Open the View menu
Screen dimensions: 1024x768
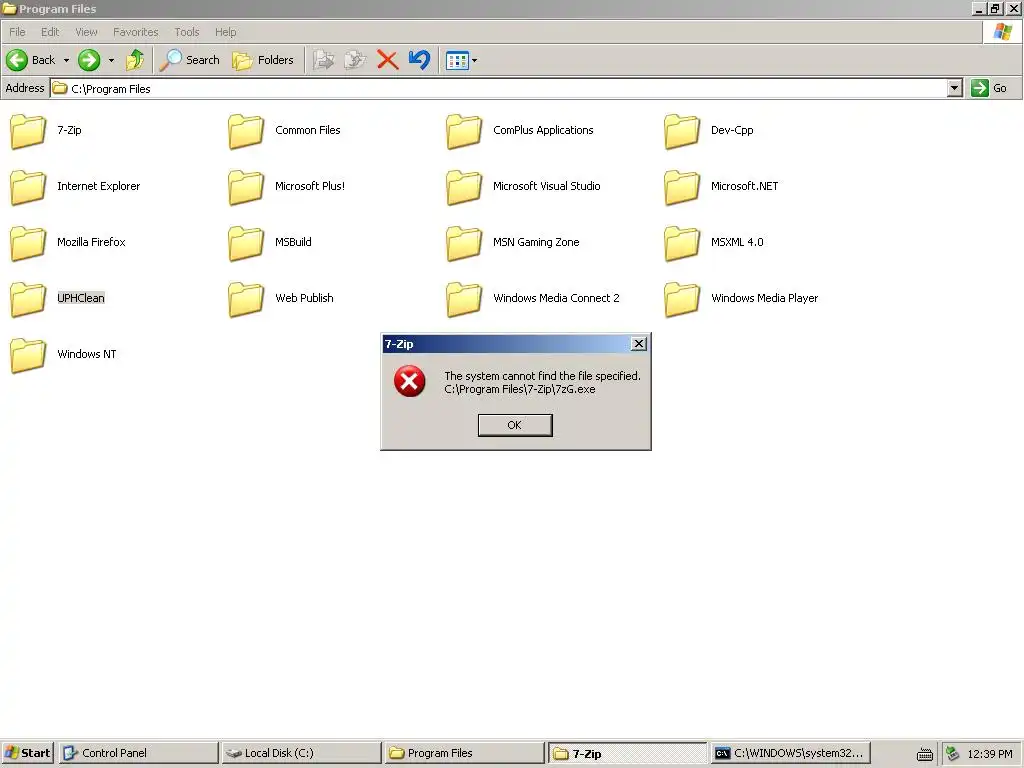[86, 32]
